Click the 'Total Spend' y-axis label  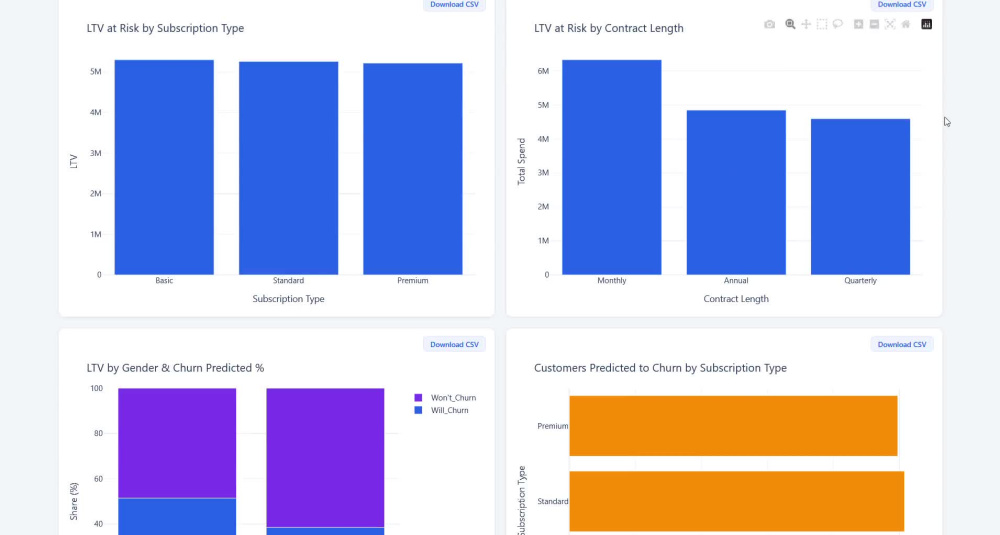(x=522, y=161)
